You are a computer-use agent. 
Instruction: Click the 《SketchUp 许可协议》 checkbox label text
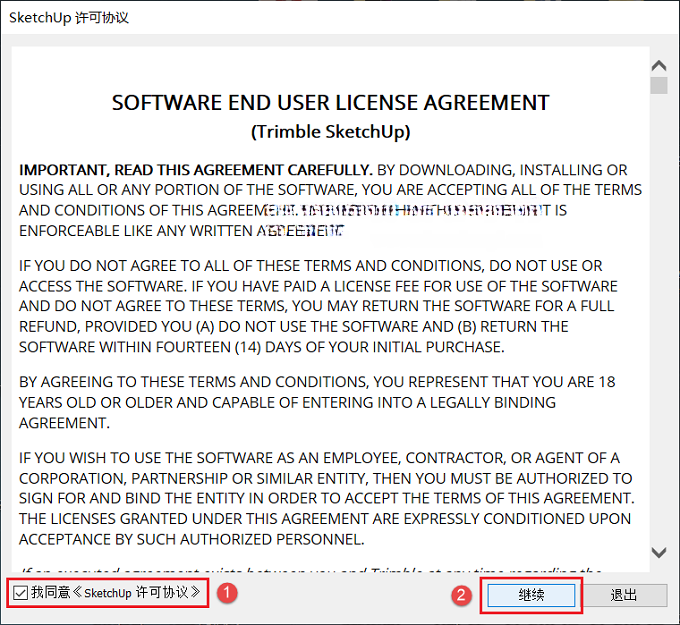point(136,592)
